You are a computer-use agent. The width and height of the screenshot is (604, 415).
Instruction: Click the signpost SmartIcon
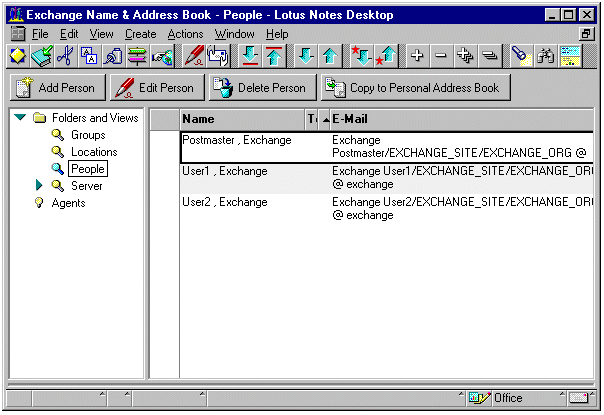(137, 56)
